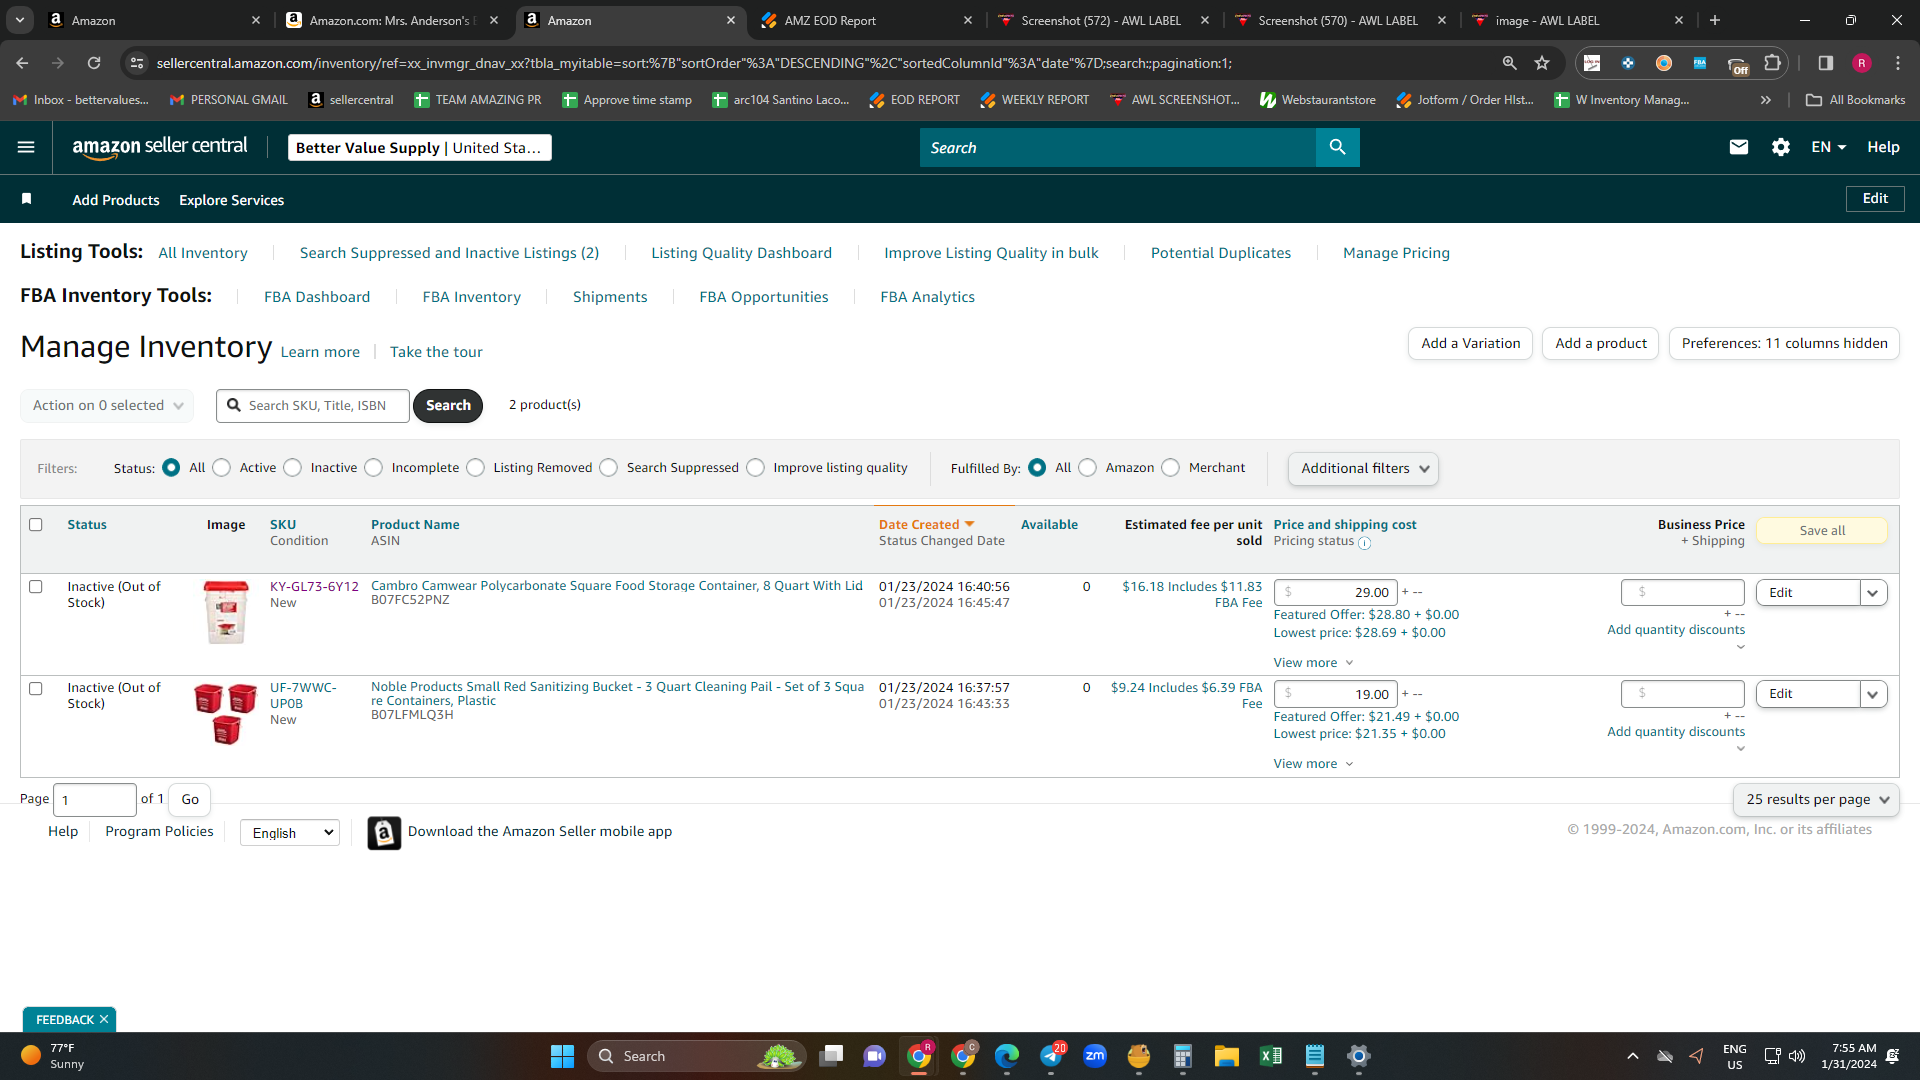
Task: Click Save all prices button
Action: (x=1822, y=531)
